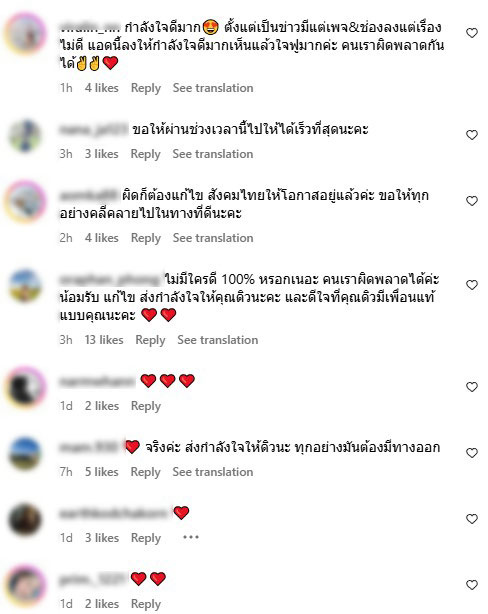488x614 pixels.
Task: Open the 5 likes count list
Action: coord(101,472)
